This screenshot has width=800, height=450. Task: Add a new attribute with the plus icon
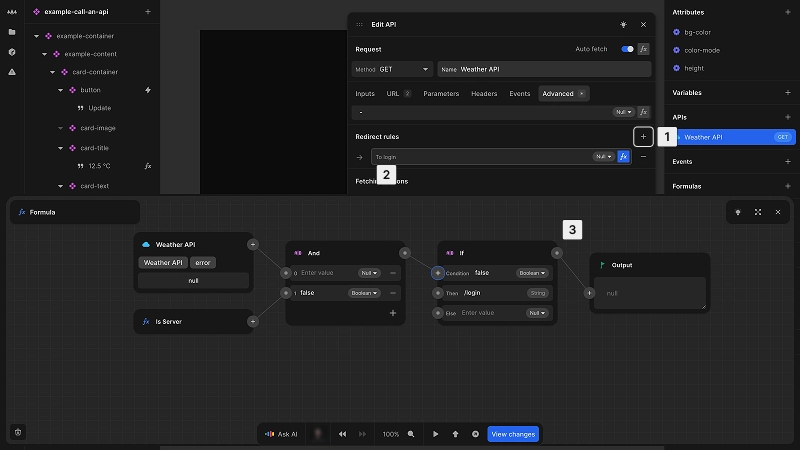(788, 12)
